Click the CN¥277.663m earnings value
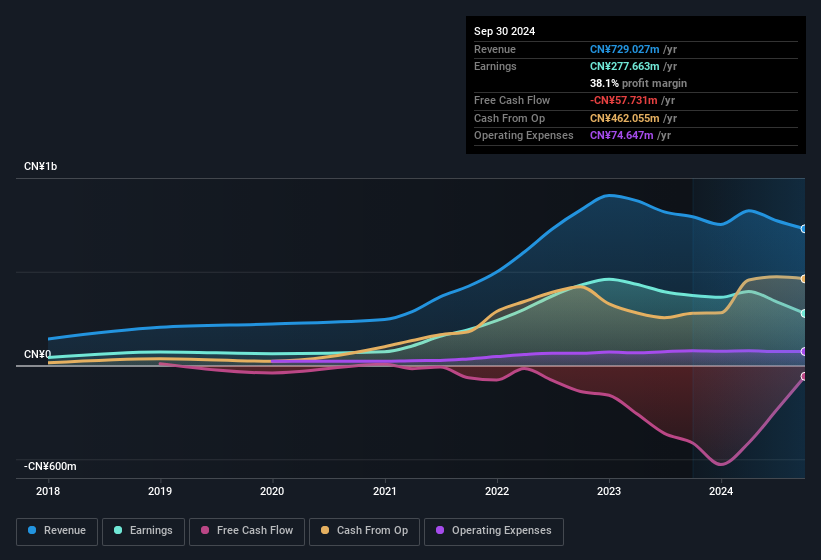This screenshot has height=560, width=821. (x=624, y=66)
